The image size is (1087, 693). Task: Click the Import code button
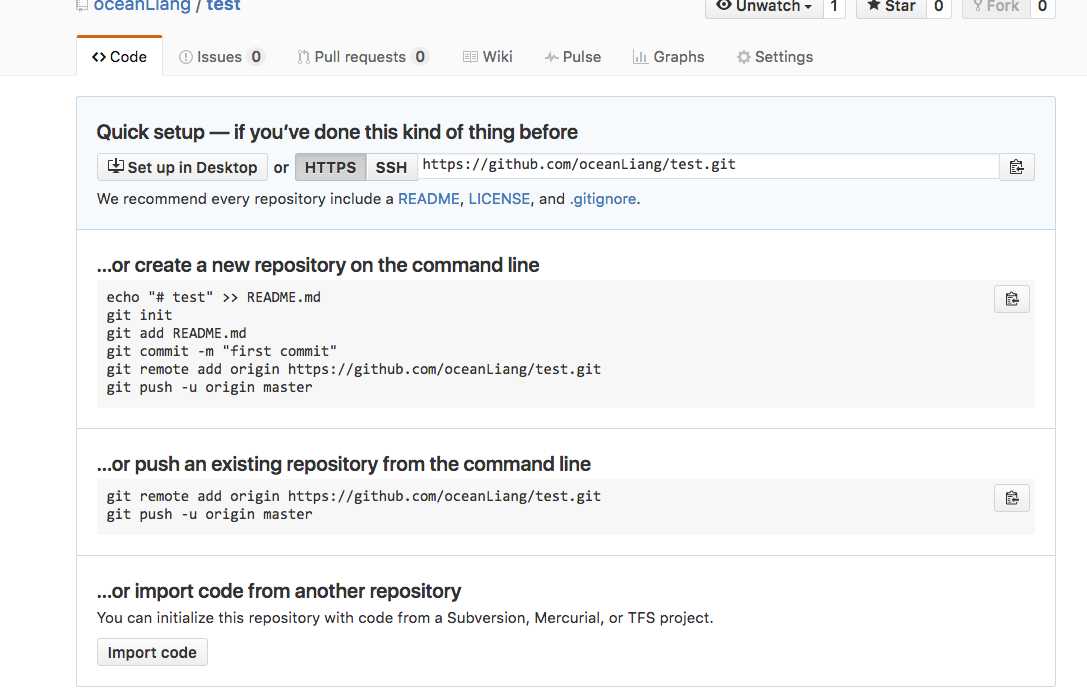(152, 652)
